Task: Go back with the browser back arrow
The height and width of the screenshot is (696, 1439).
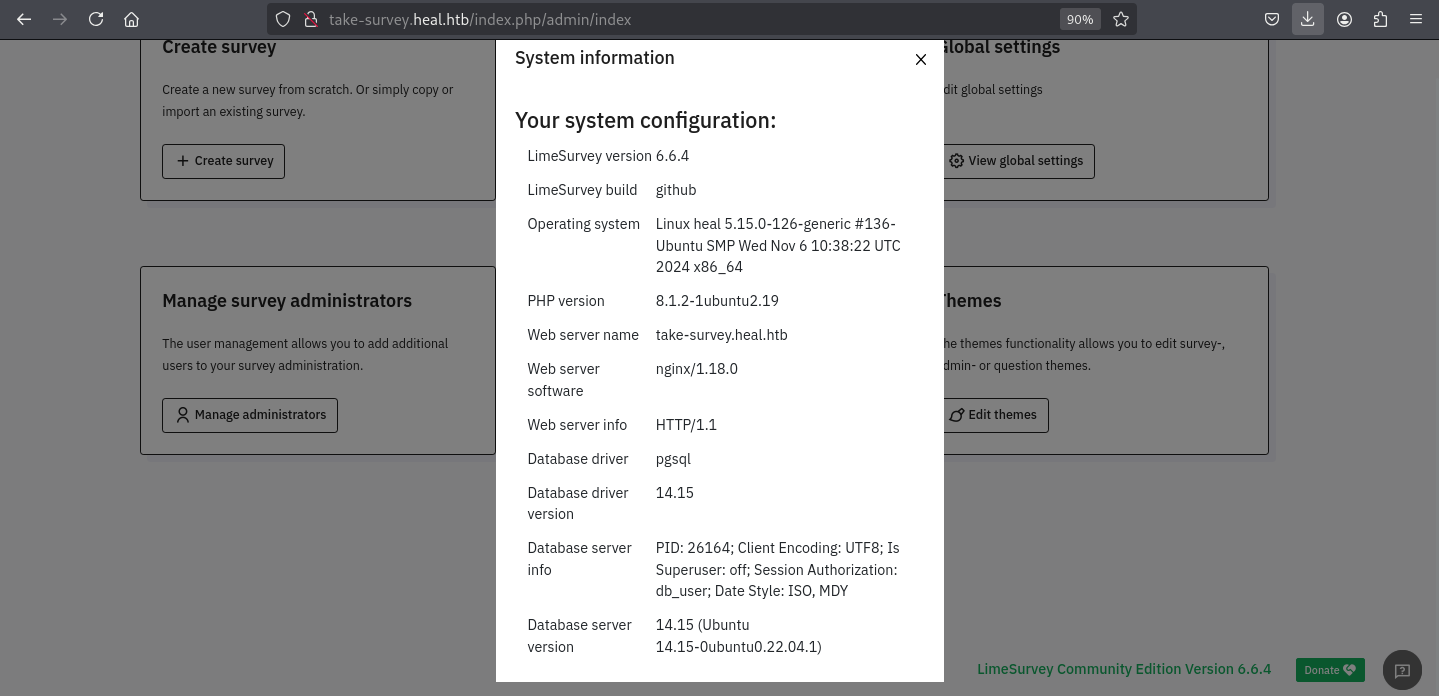Action: (x=24, y=19)
